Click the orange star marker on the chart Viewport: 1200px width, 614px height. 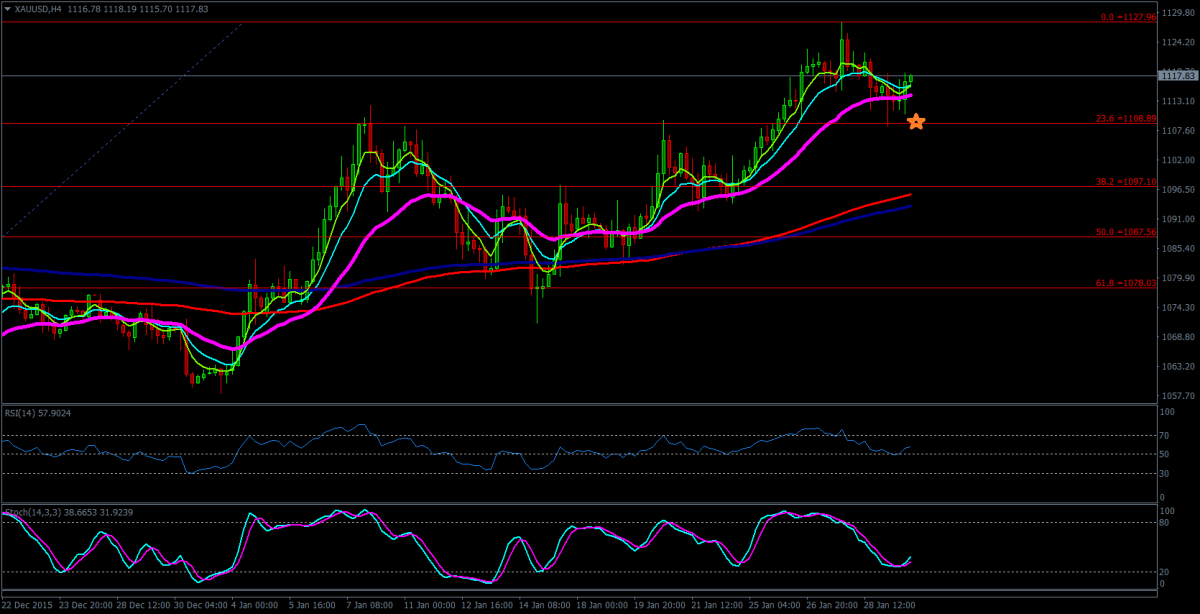(x=915, y=122)
